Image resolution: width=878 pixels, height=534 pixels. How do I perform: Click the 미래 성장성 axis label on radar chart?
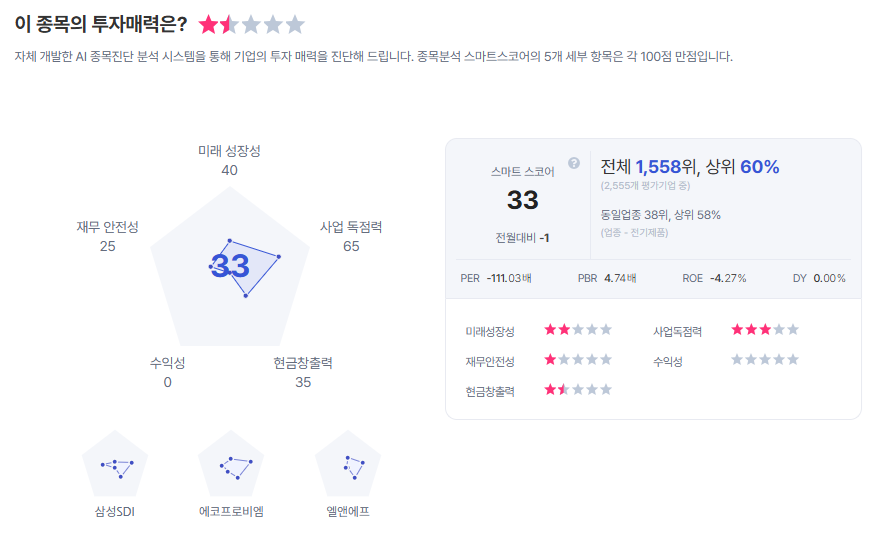point(229,150)
